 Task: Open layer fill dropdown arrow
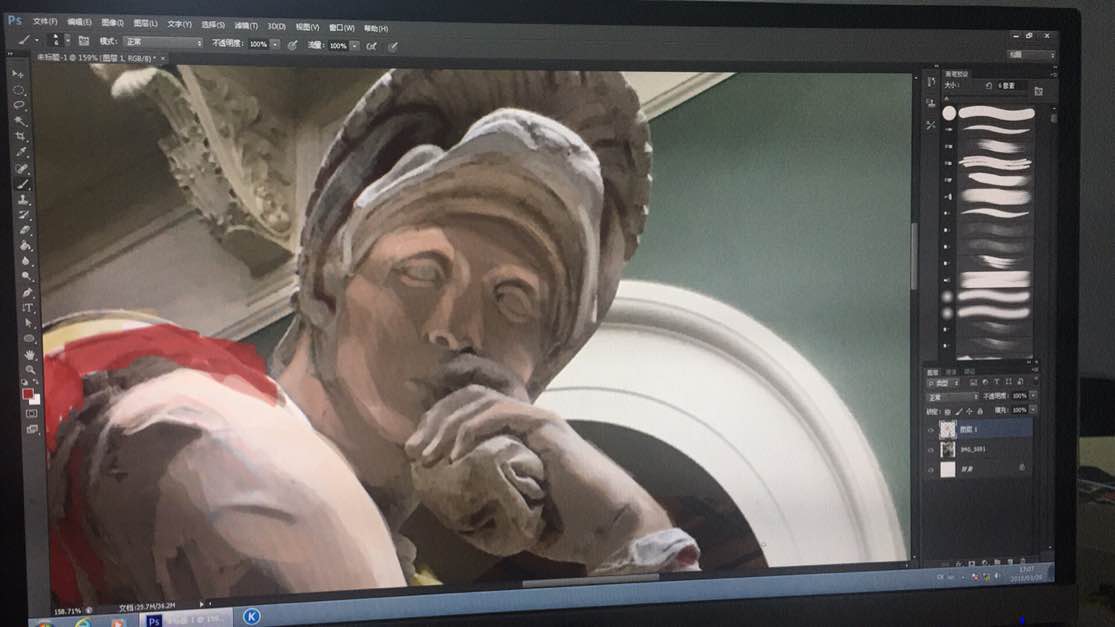click(1033, 410)
